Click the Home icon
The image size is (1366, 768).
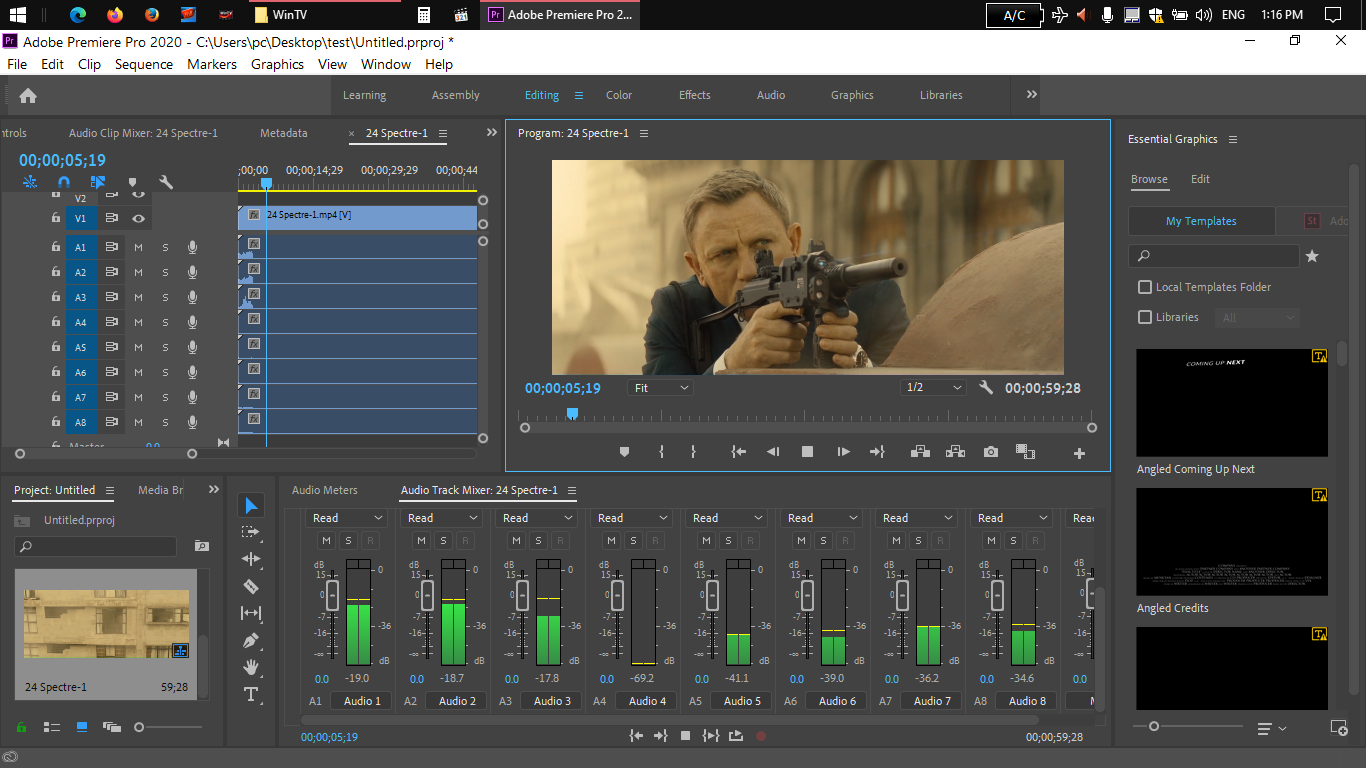pos(28,96)
